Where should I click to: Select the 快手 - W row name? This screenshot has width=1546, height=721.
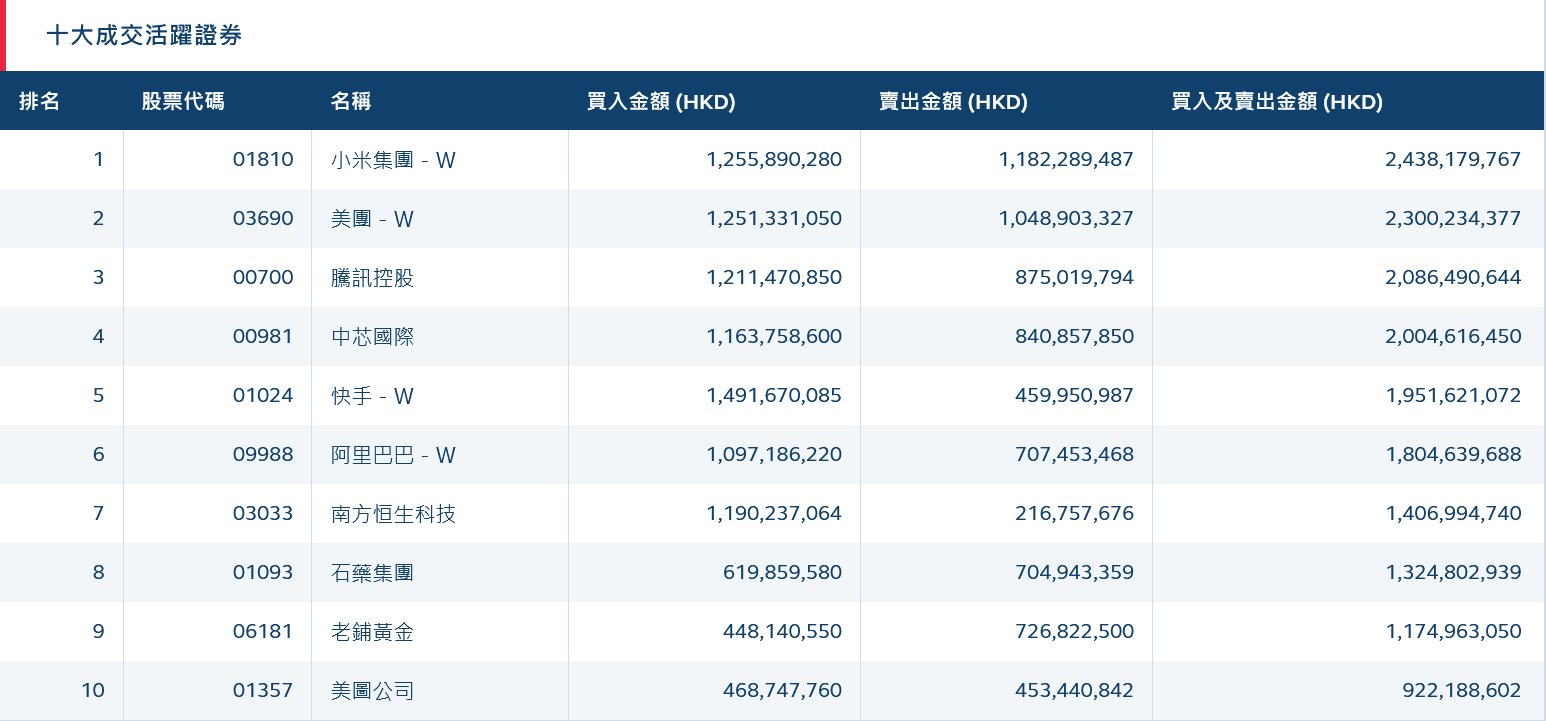(372, 396)
